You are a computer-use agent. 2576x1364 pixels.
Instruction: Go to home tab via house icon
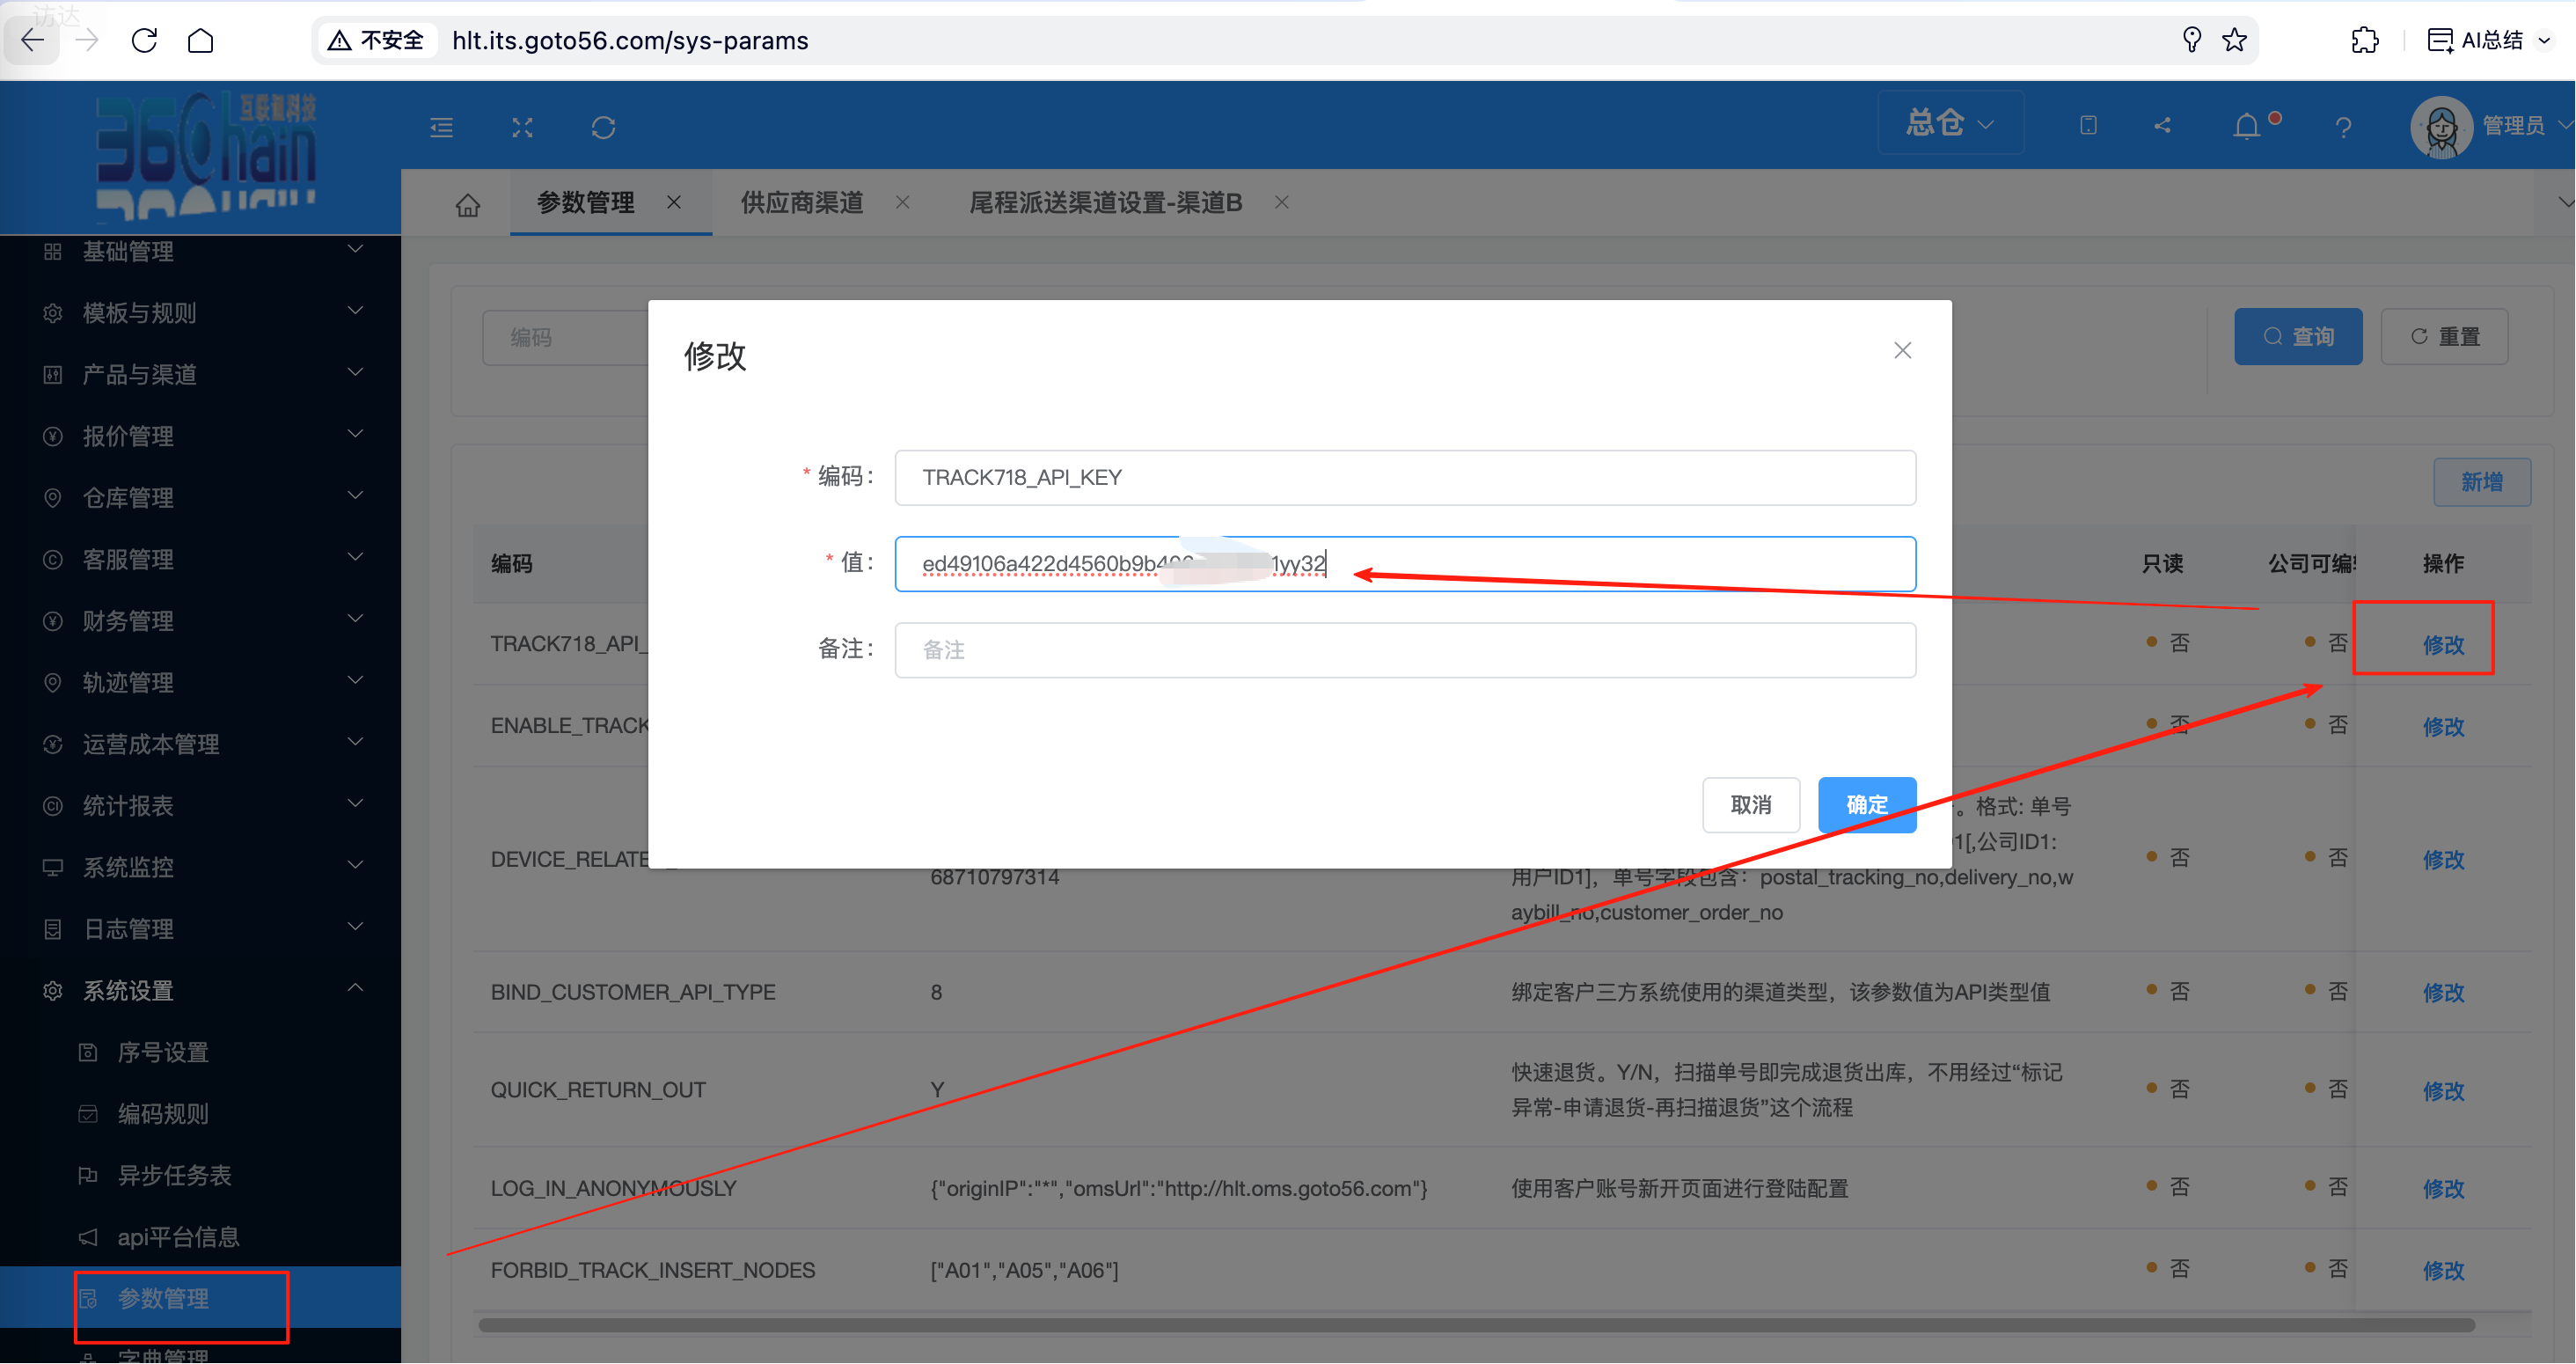click(x=468, y=204)
